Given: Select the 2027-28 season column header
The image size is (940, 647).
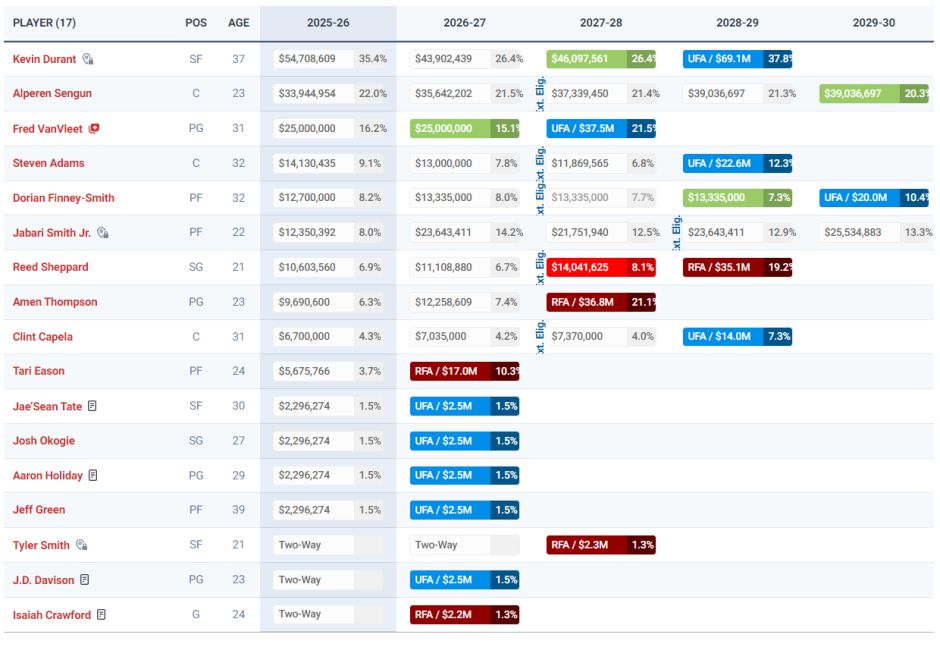Looking at the screenshot, I should click(600, 23).
